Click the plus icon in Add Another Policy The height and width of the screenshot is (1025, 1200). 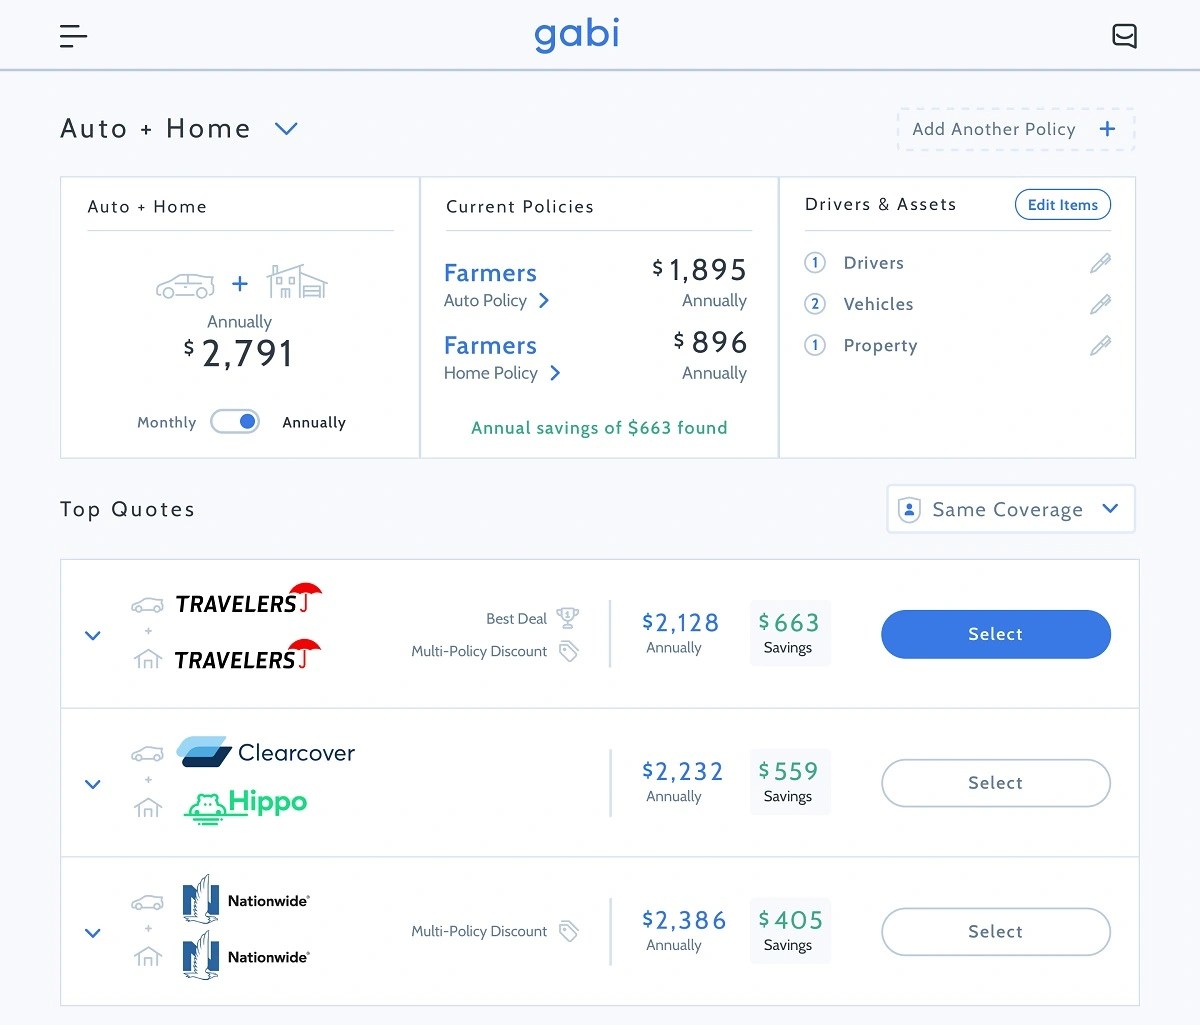[x=1107, y=129]
